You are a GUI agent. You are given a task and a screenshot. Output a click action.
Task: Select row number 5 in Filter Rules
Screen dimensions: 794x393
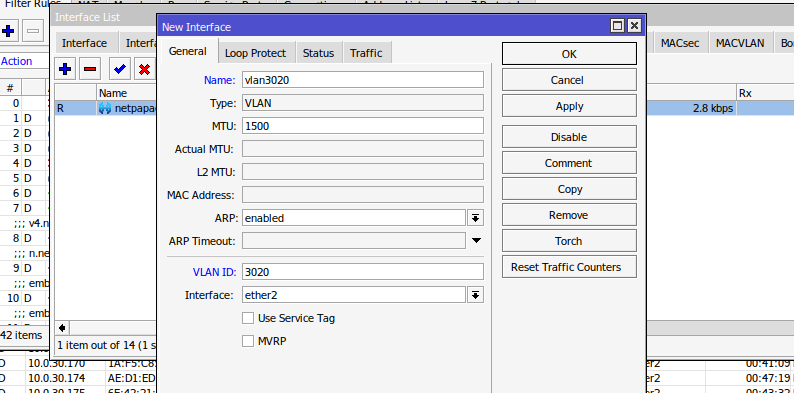coord(25,178)
